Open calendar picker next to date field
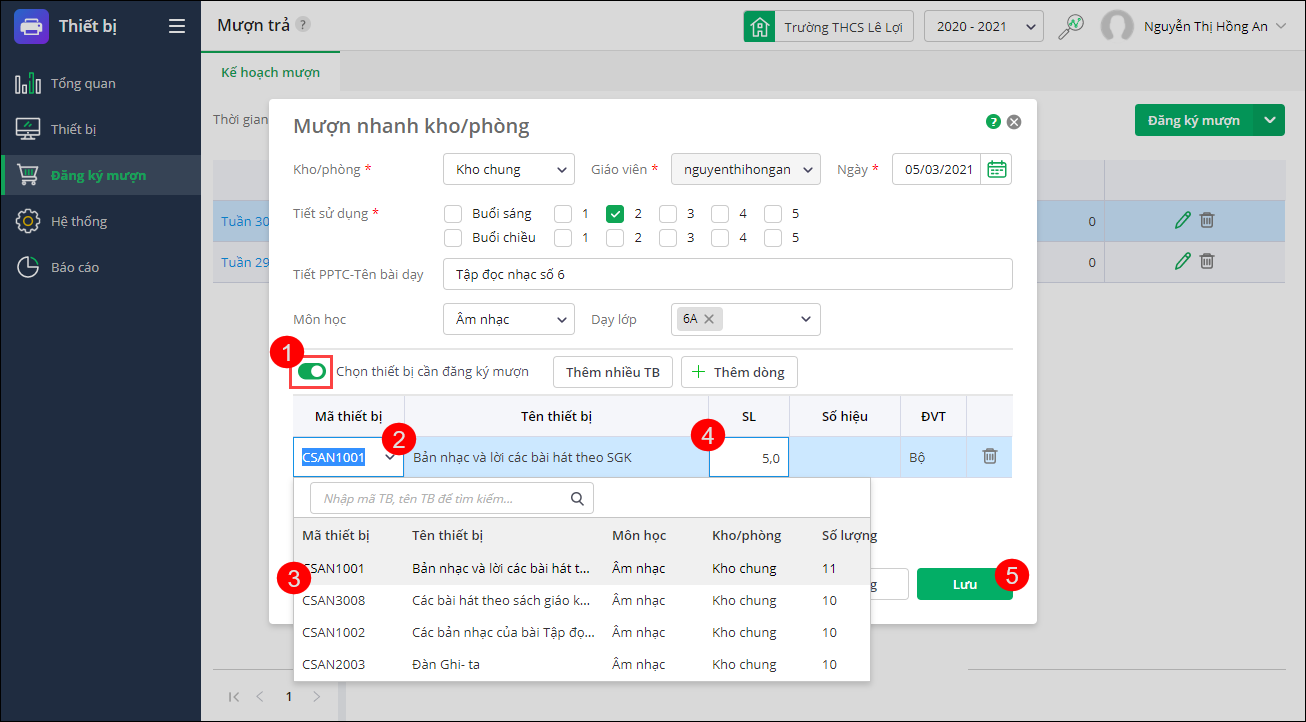 click(996, 169)
